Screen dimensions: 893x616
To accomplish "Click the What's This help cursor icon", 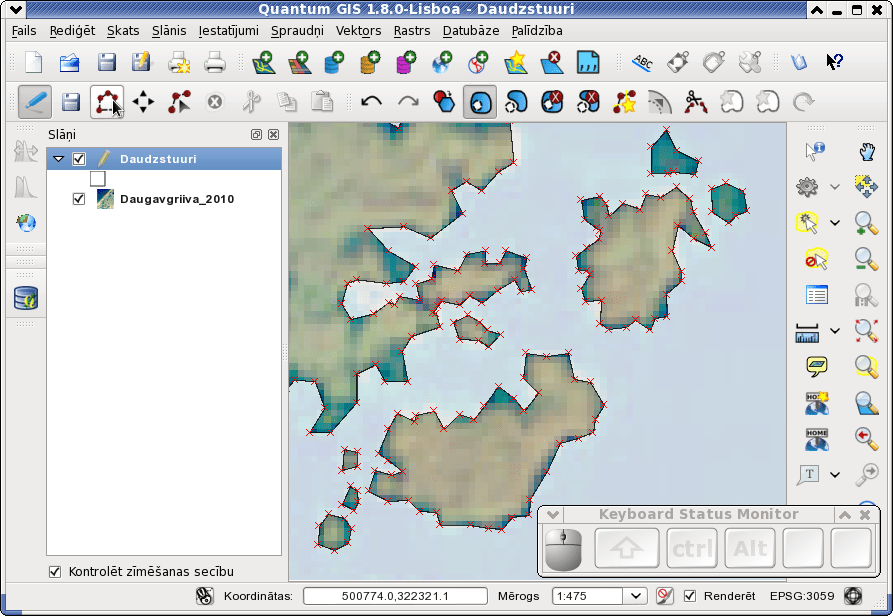I will click(834, 61).
